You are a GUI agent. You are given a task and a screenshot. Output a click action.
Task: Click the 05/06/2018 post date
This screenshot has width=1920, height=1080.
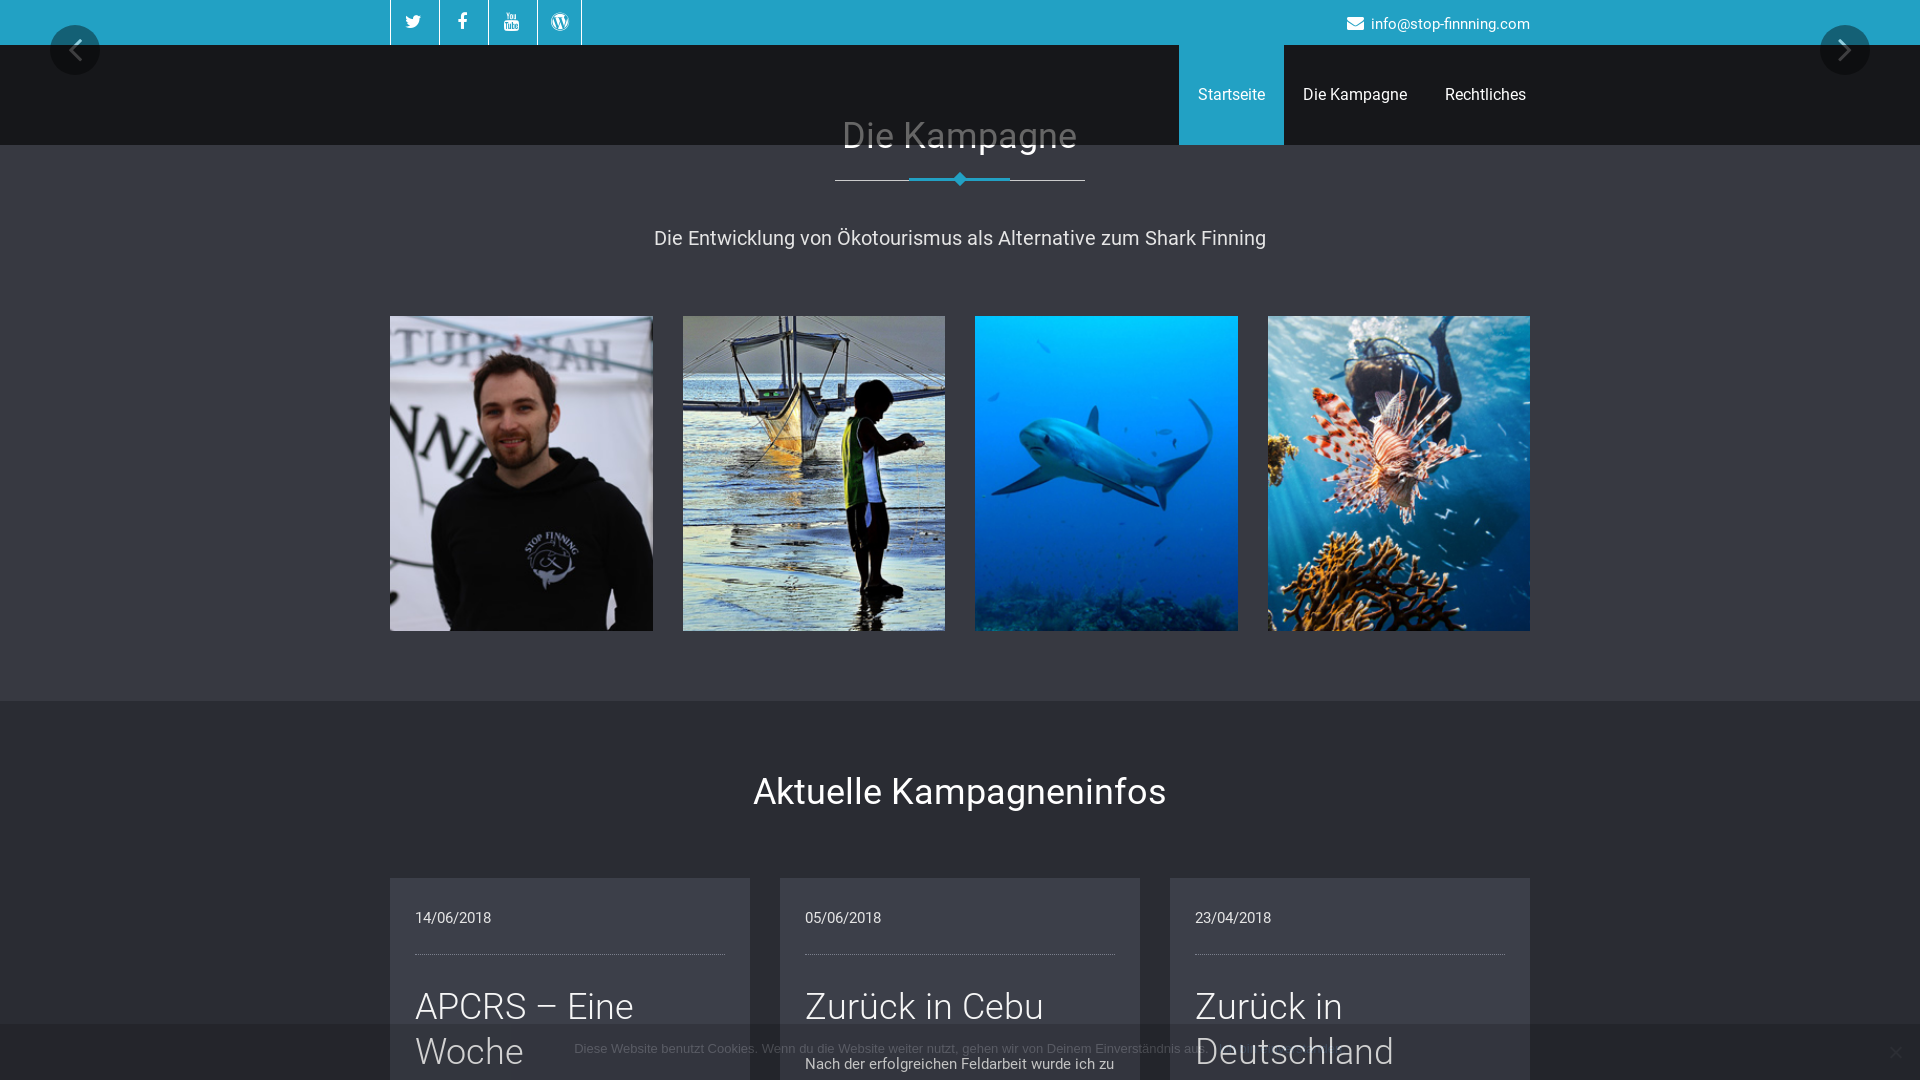point(843,918)
